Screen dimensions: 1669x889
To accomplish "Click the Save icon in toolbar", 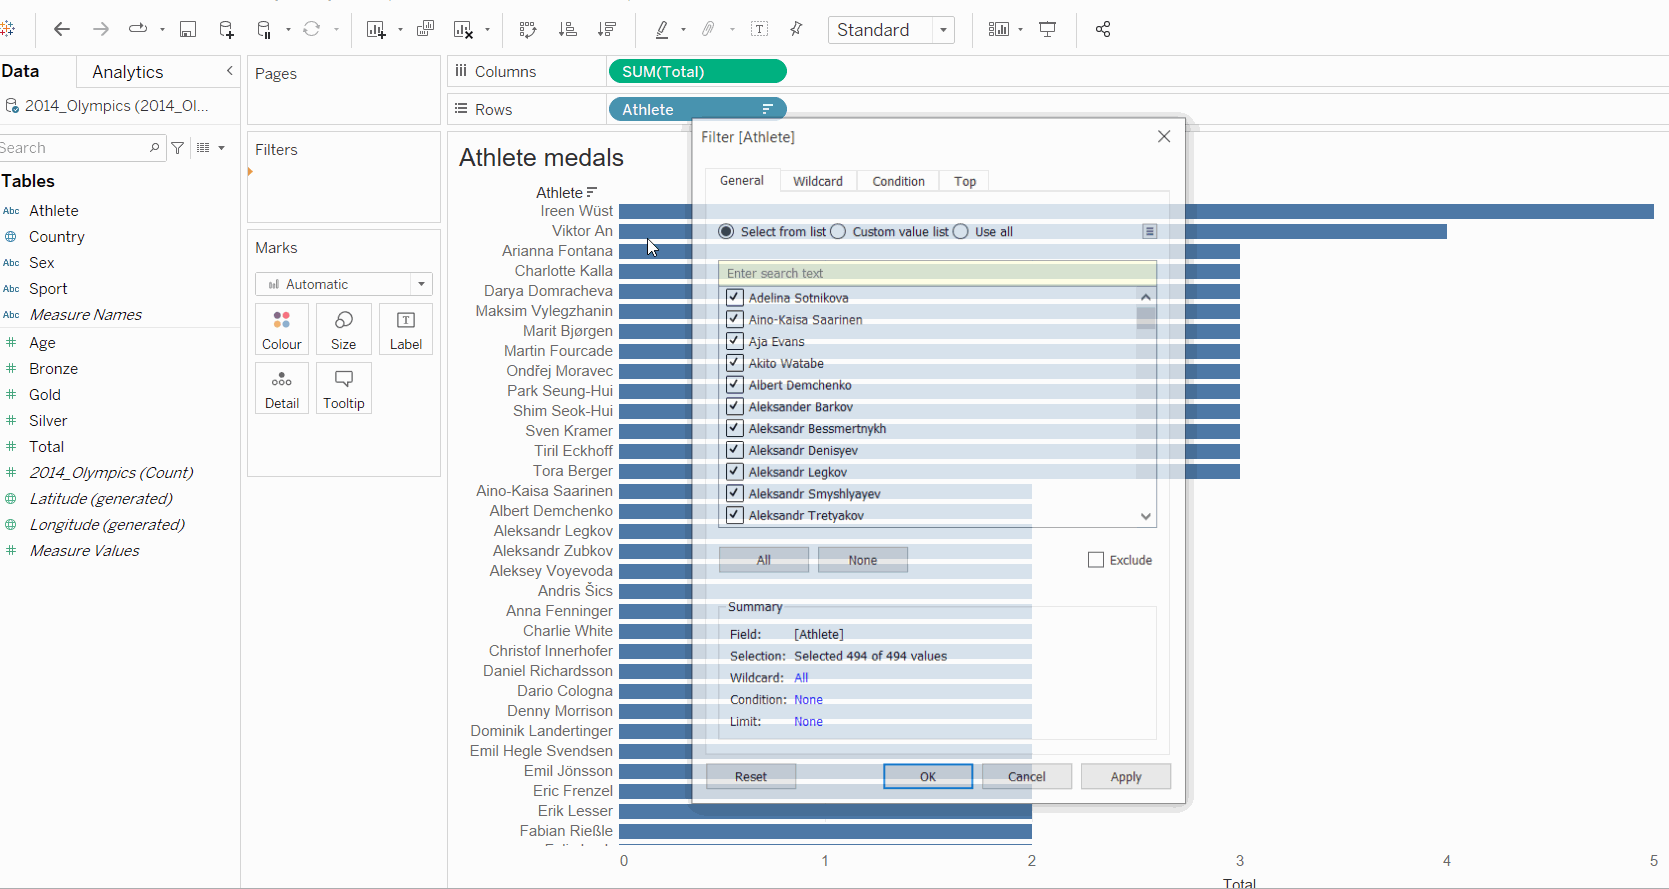I will [187, 29].
